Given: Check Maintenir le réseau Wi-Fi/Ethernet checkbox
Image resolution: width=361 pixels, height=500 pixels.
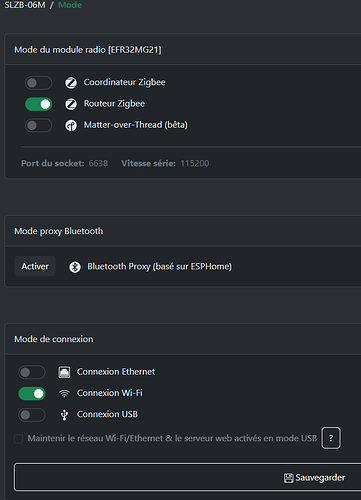Looking at the screenshot, I should click(18, 438).
